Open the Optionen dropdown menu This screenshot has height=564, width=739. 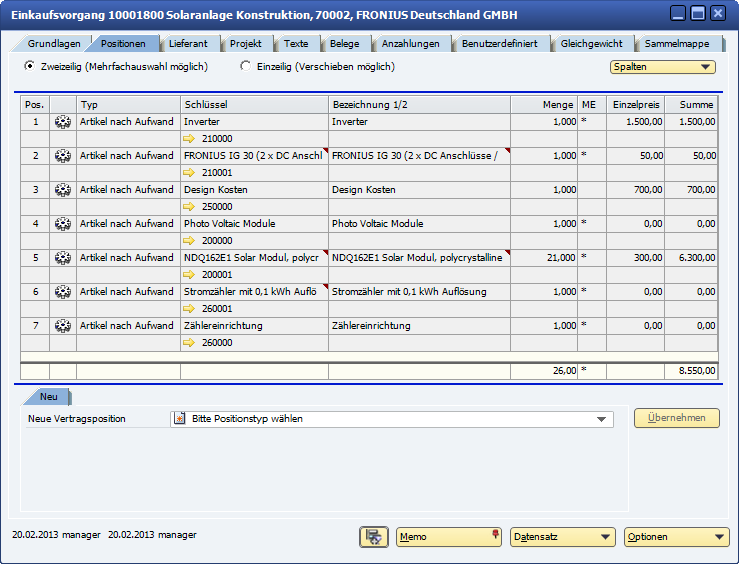676,537
